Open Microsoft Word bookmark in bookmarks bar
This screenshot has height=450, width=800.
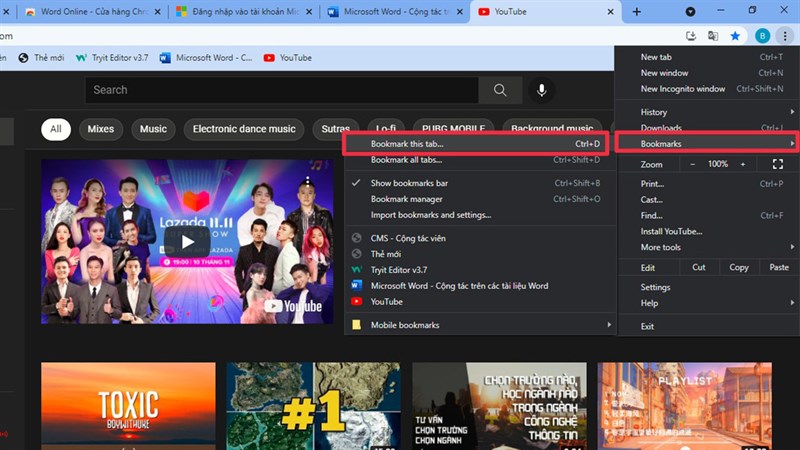pos(206,58)
